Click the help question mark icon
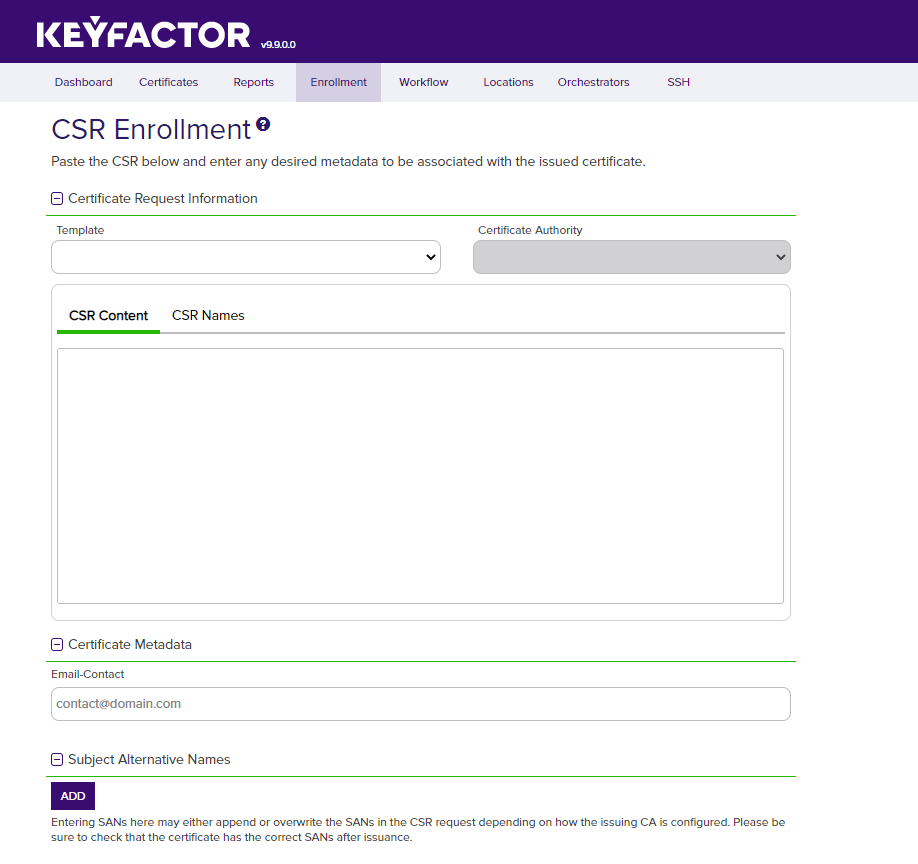The image size is (918, 864). 263,125
